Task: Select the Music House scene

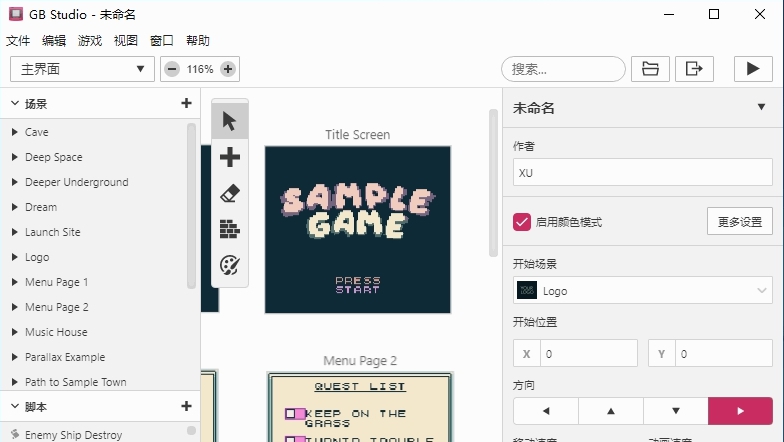Action: (94, 332)
